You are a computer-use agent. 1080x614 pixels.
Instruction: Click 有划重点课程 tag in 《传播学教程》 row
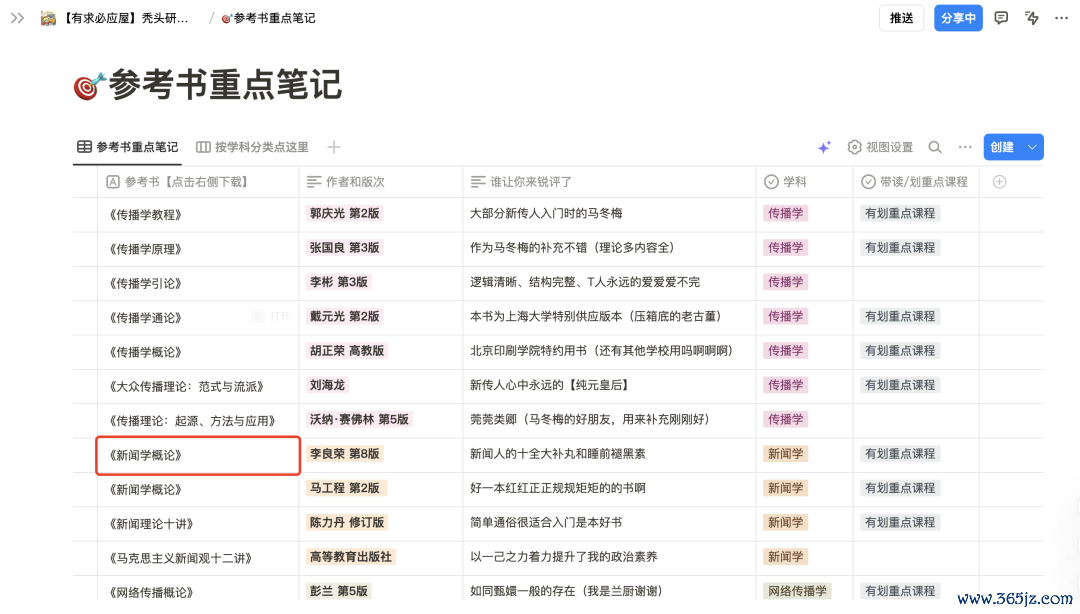pos(900,214)
